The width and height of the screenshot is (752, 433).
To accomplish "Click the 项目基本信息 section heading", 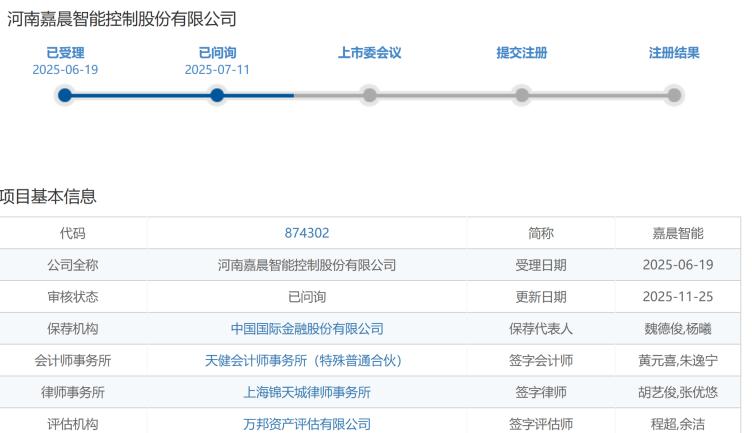I will pyautogui.click(x=49, y=197).
